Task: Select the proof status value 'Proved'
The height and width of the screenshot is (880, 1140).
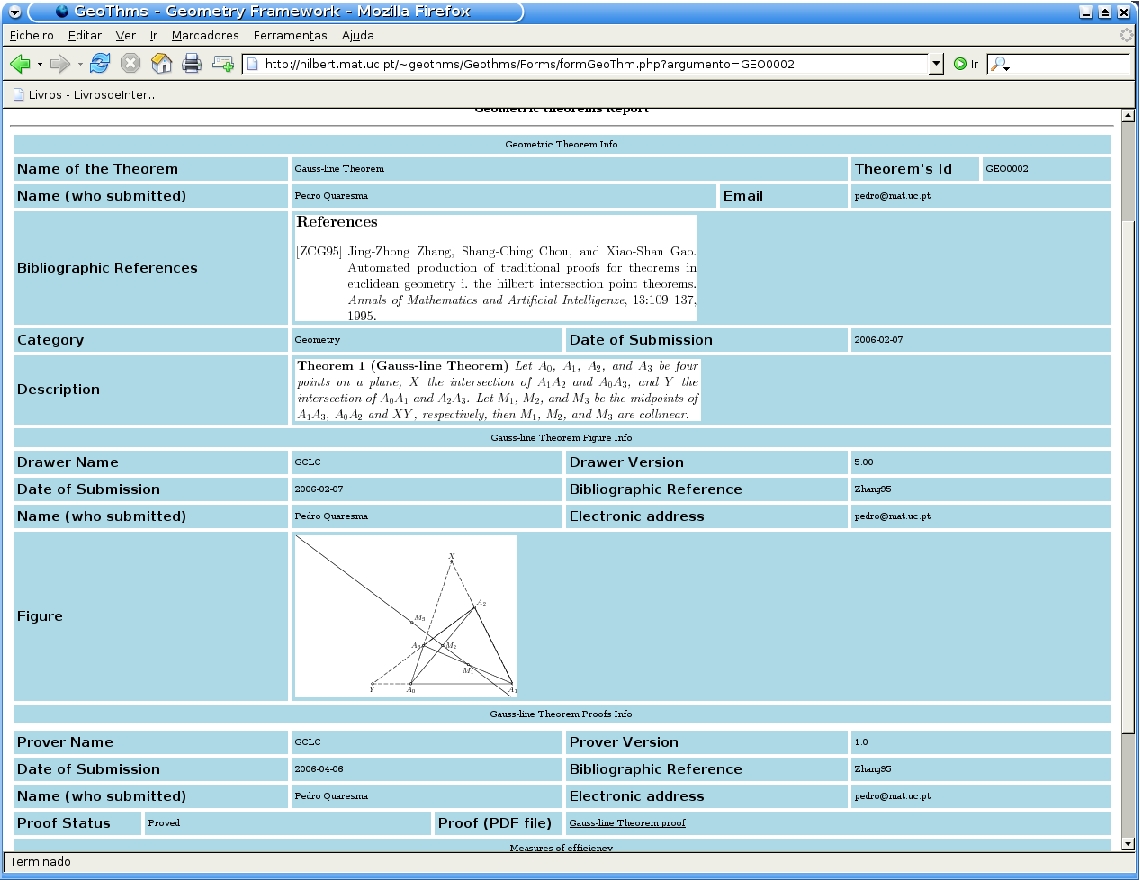Action: tap(164, 823)
